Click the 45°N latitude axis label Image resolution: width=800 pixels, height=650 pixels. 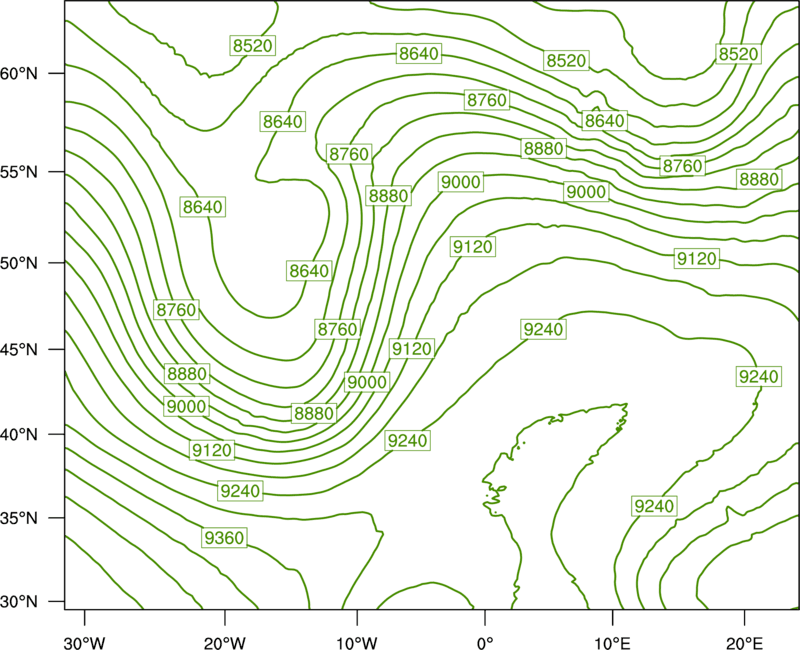coord(19,349)
